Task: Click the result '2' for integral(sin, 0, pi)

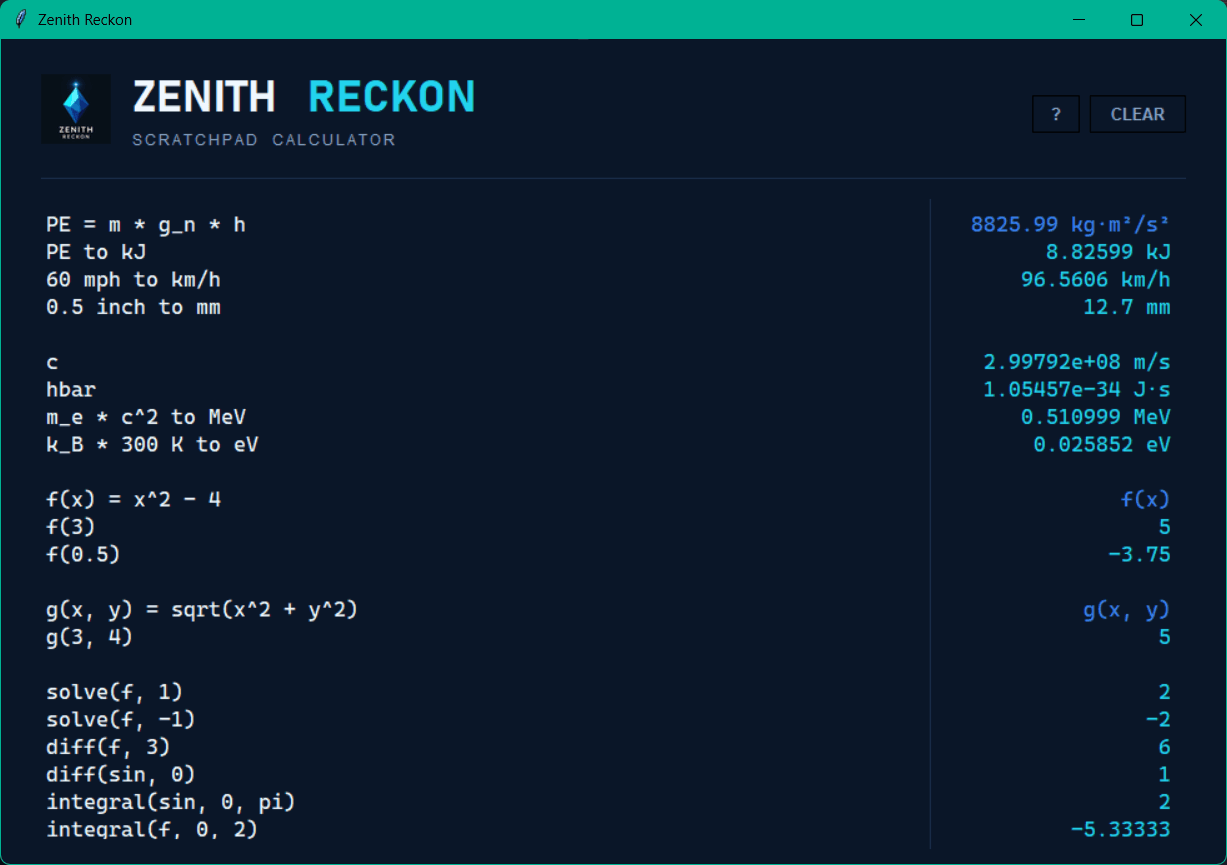Action: pyautogui.click(x=1165, y=802)
